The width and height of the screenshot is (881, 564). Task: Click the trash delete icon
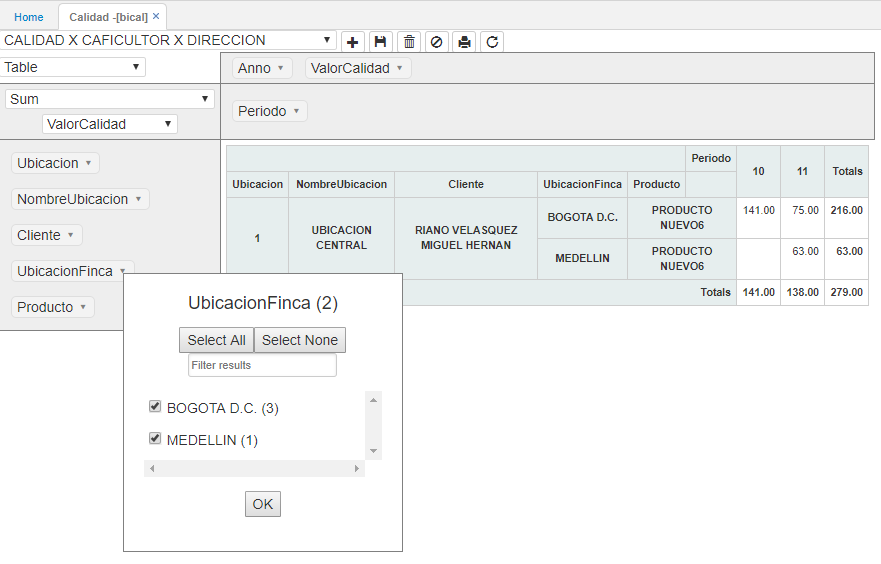pos(409,42)
